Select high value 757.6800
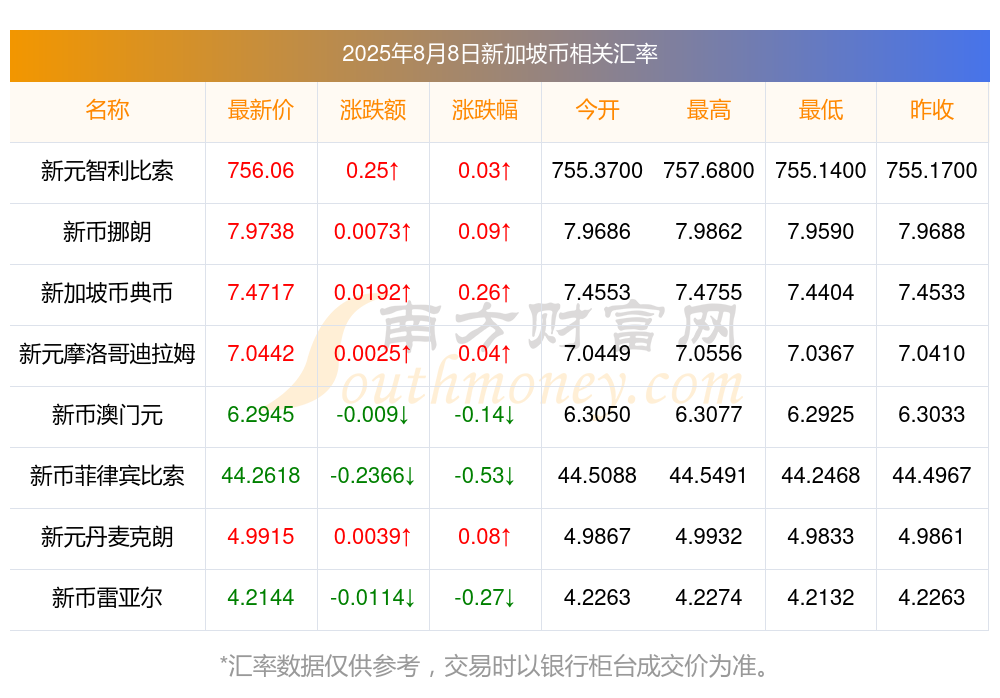Viewport: 1000px width, 698px height. [x=709, y=170]
